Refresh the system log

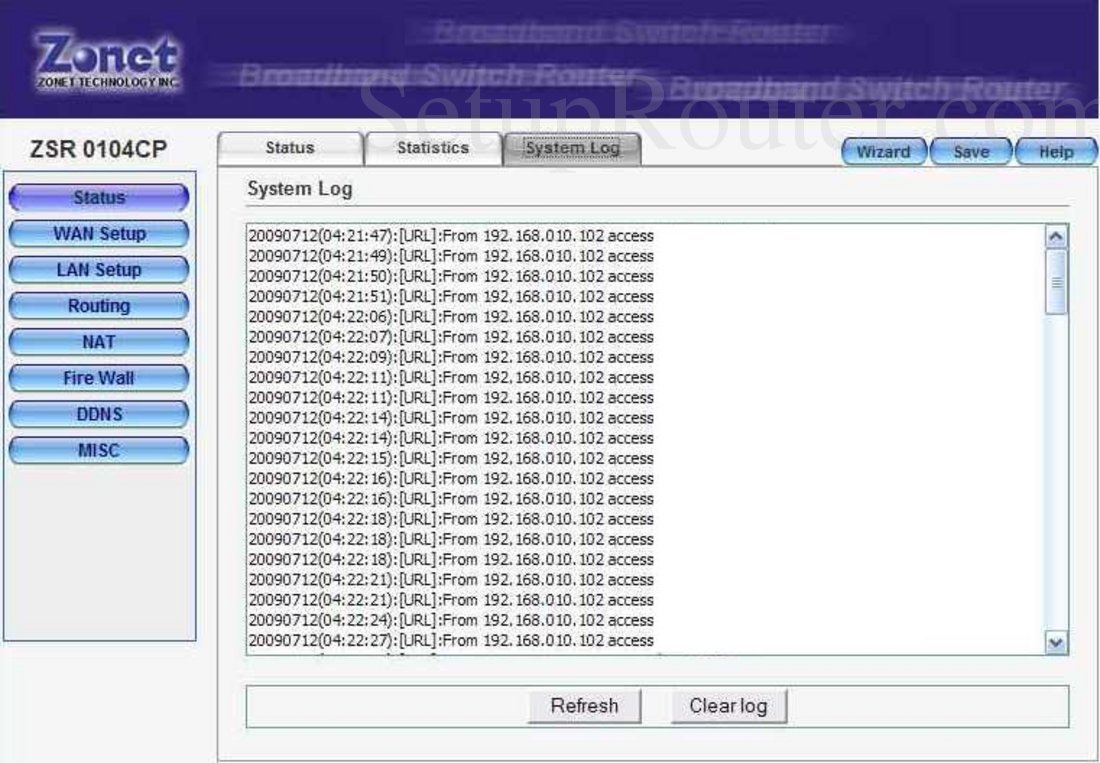[584, 706]
